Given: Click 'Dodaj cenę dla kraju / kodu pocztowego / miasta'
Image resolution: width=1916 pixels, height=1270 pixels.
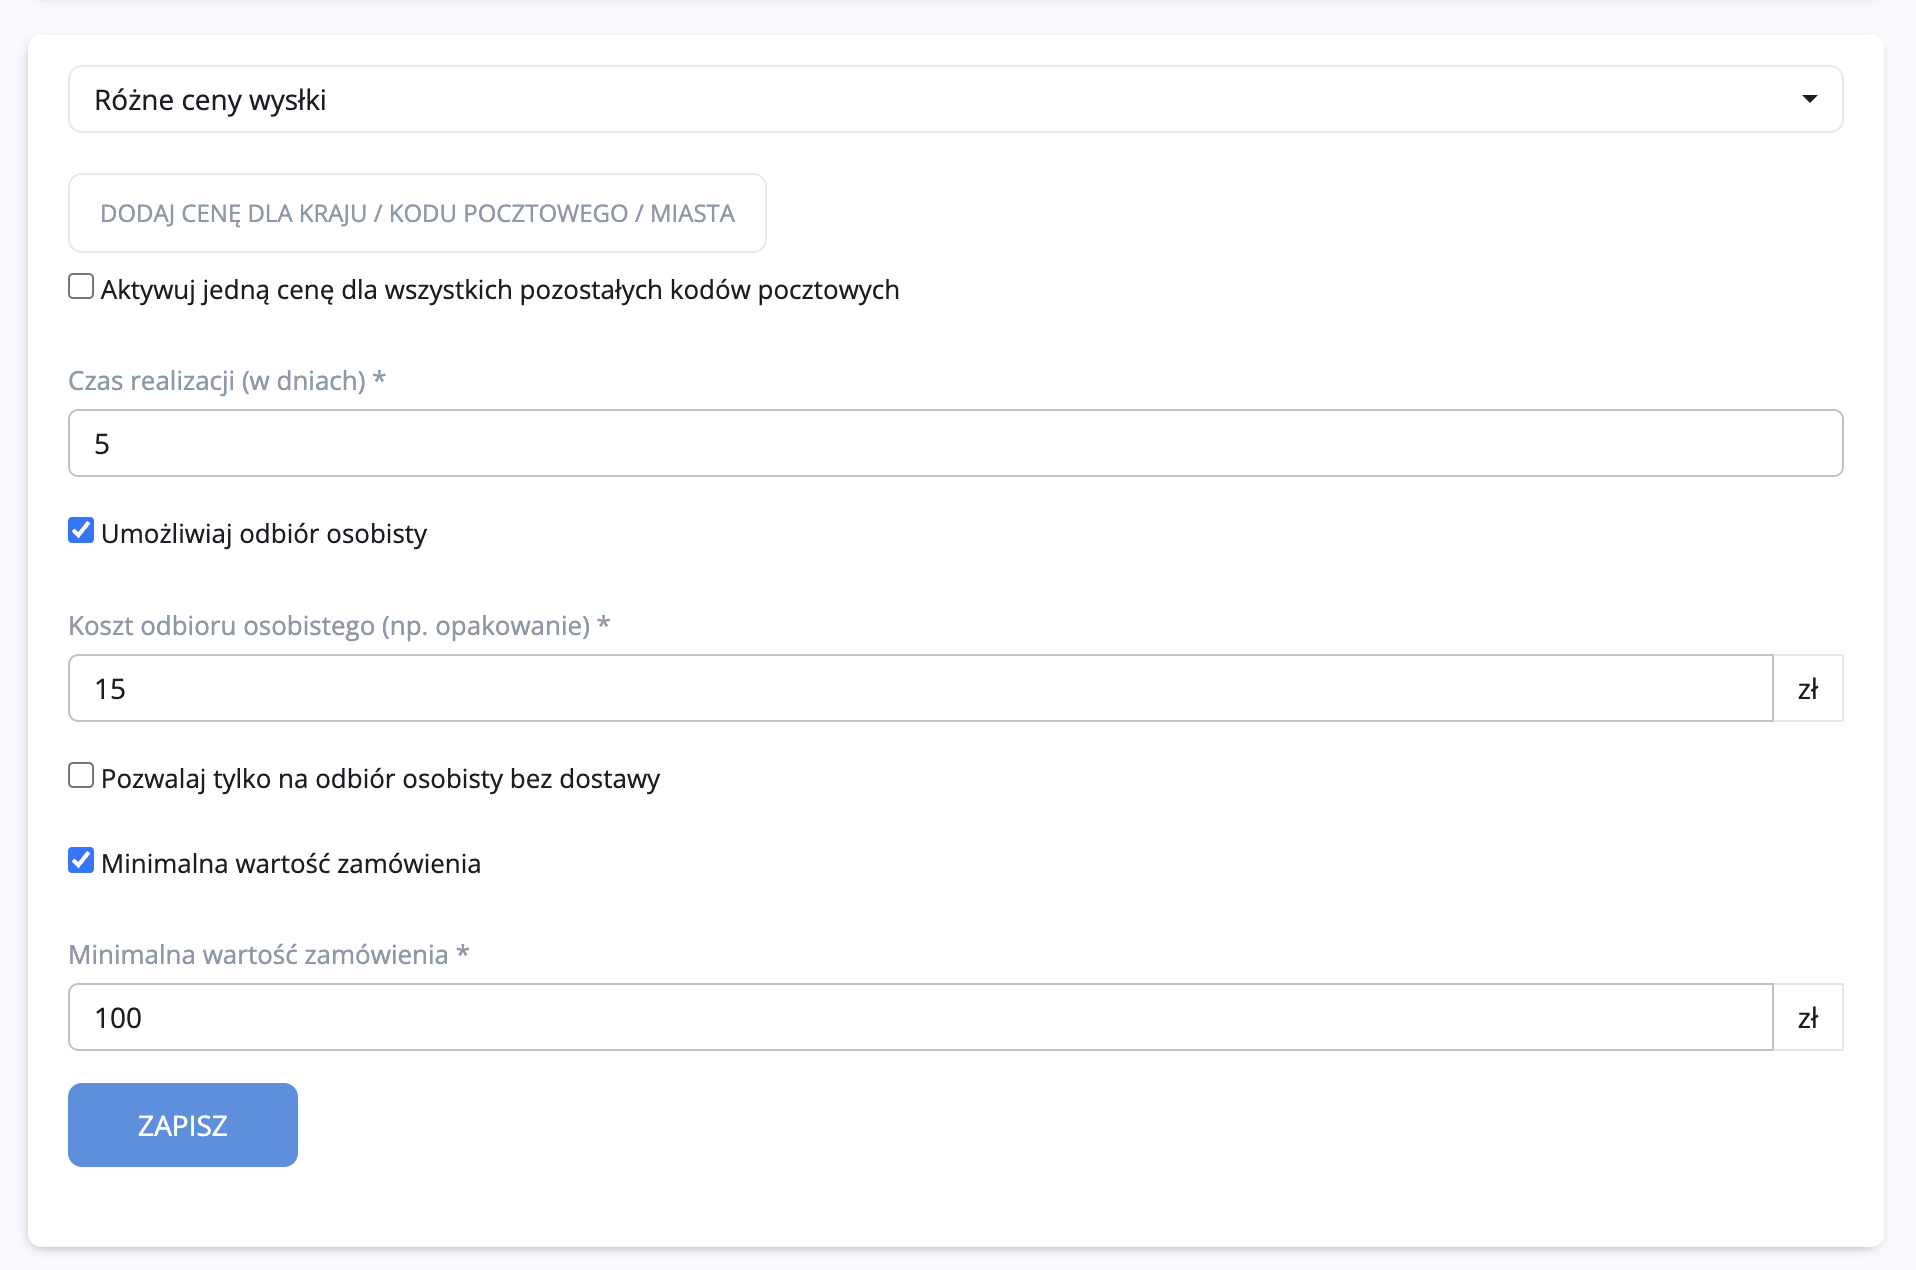Looking at the screenshot, I should point(417,213).
